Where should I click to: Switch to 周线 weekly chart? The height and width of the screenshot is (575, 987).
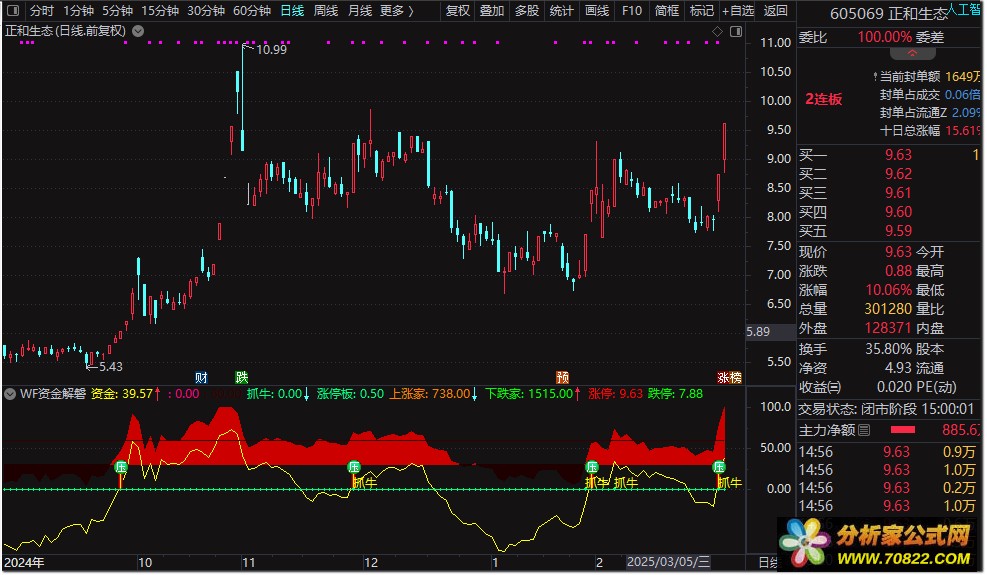[326, 11]
